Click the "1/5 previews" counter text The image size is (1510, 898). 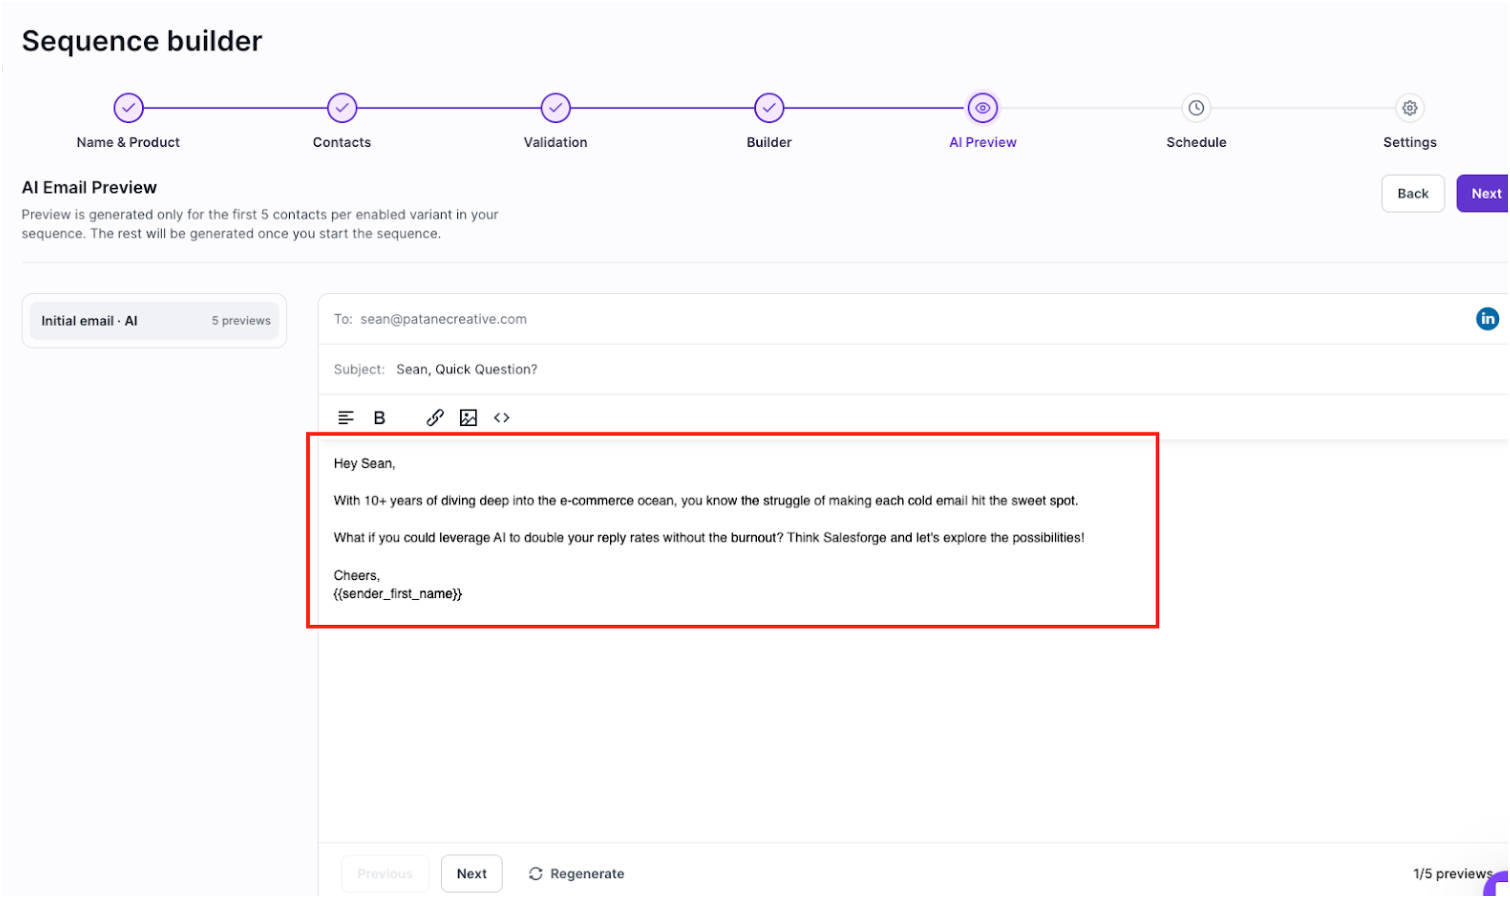coord(1452,874)
